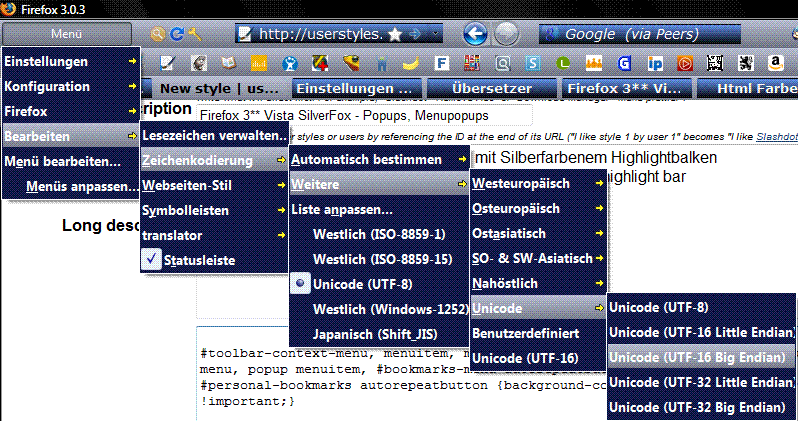Open the stone bust bookmark icon
The image size is (798, 421).
198,63
